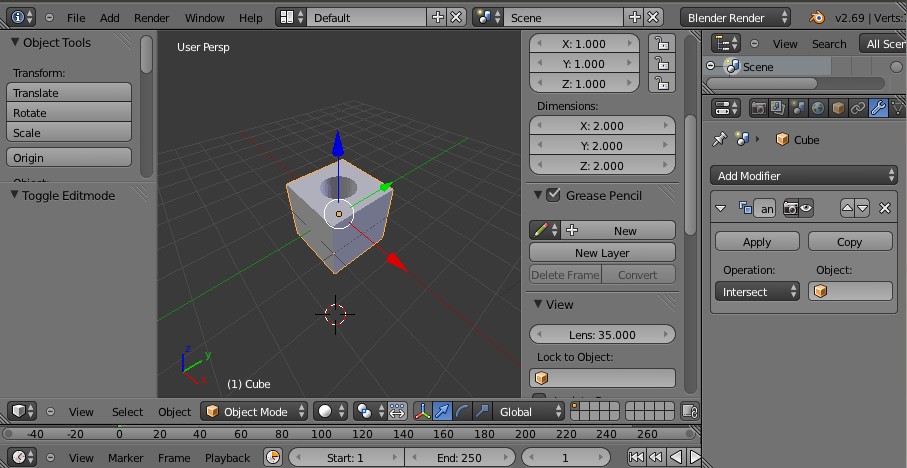Switch to Object Constraints tab

[858, 108]
